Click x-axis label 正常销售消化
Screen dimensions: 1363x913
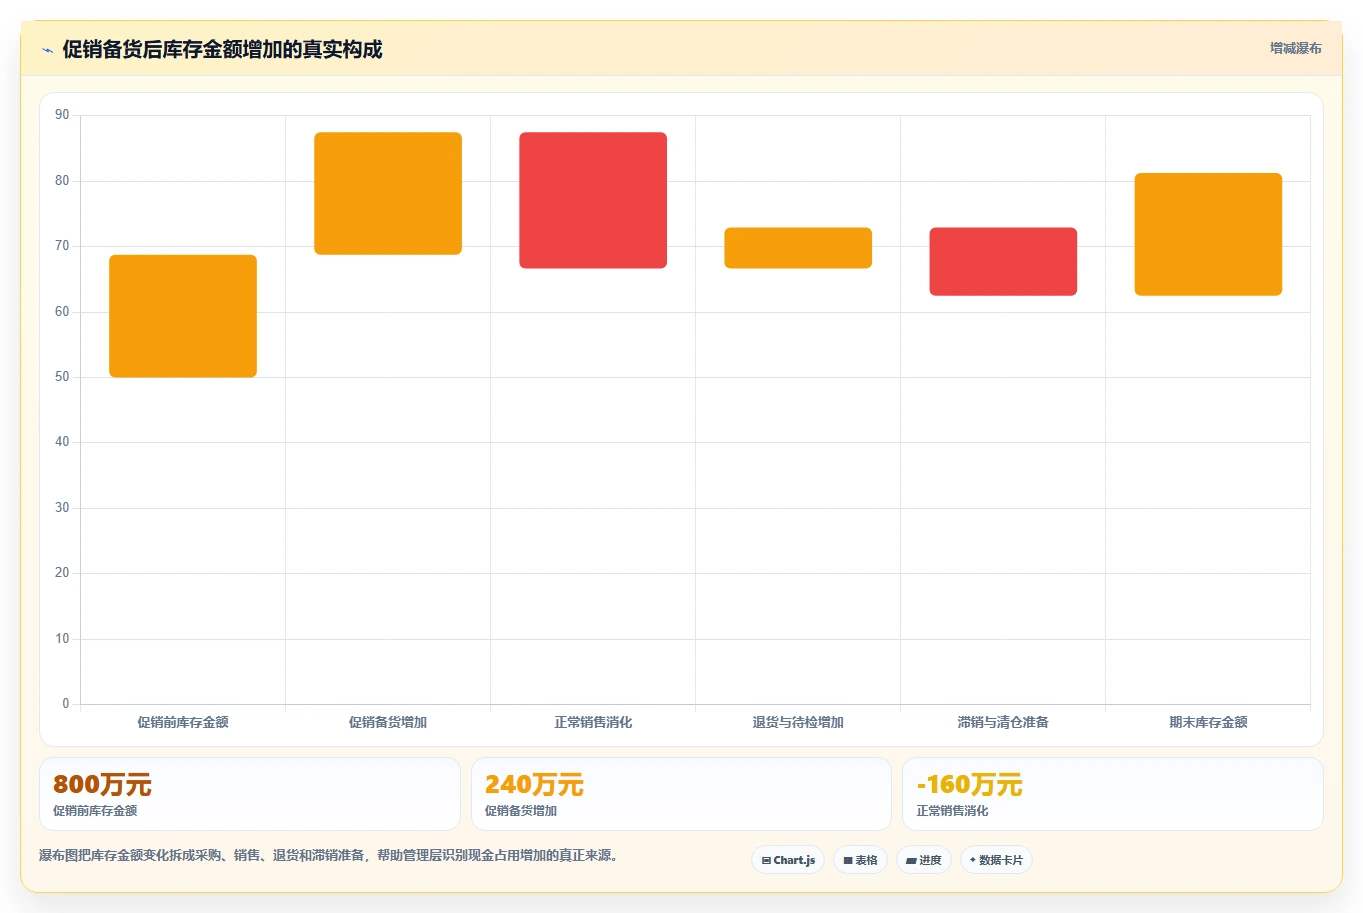pos(593,722)
